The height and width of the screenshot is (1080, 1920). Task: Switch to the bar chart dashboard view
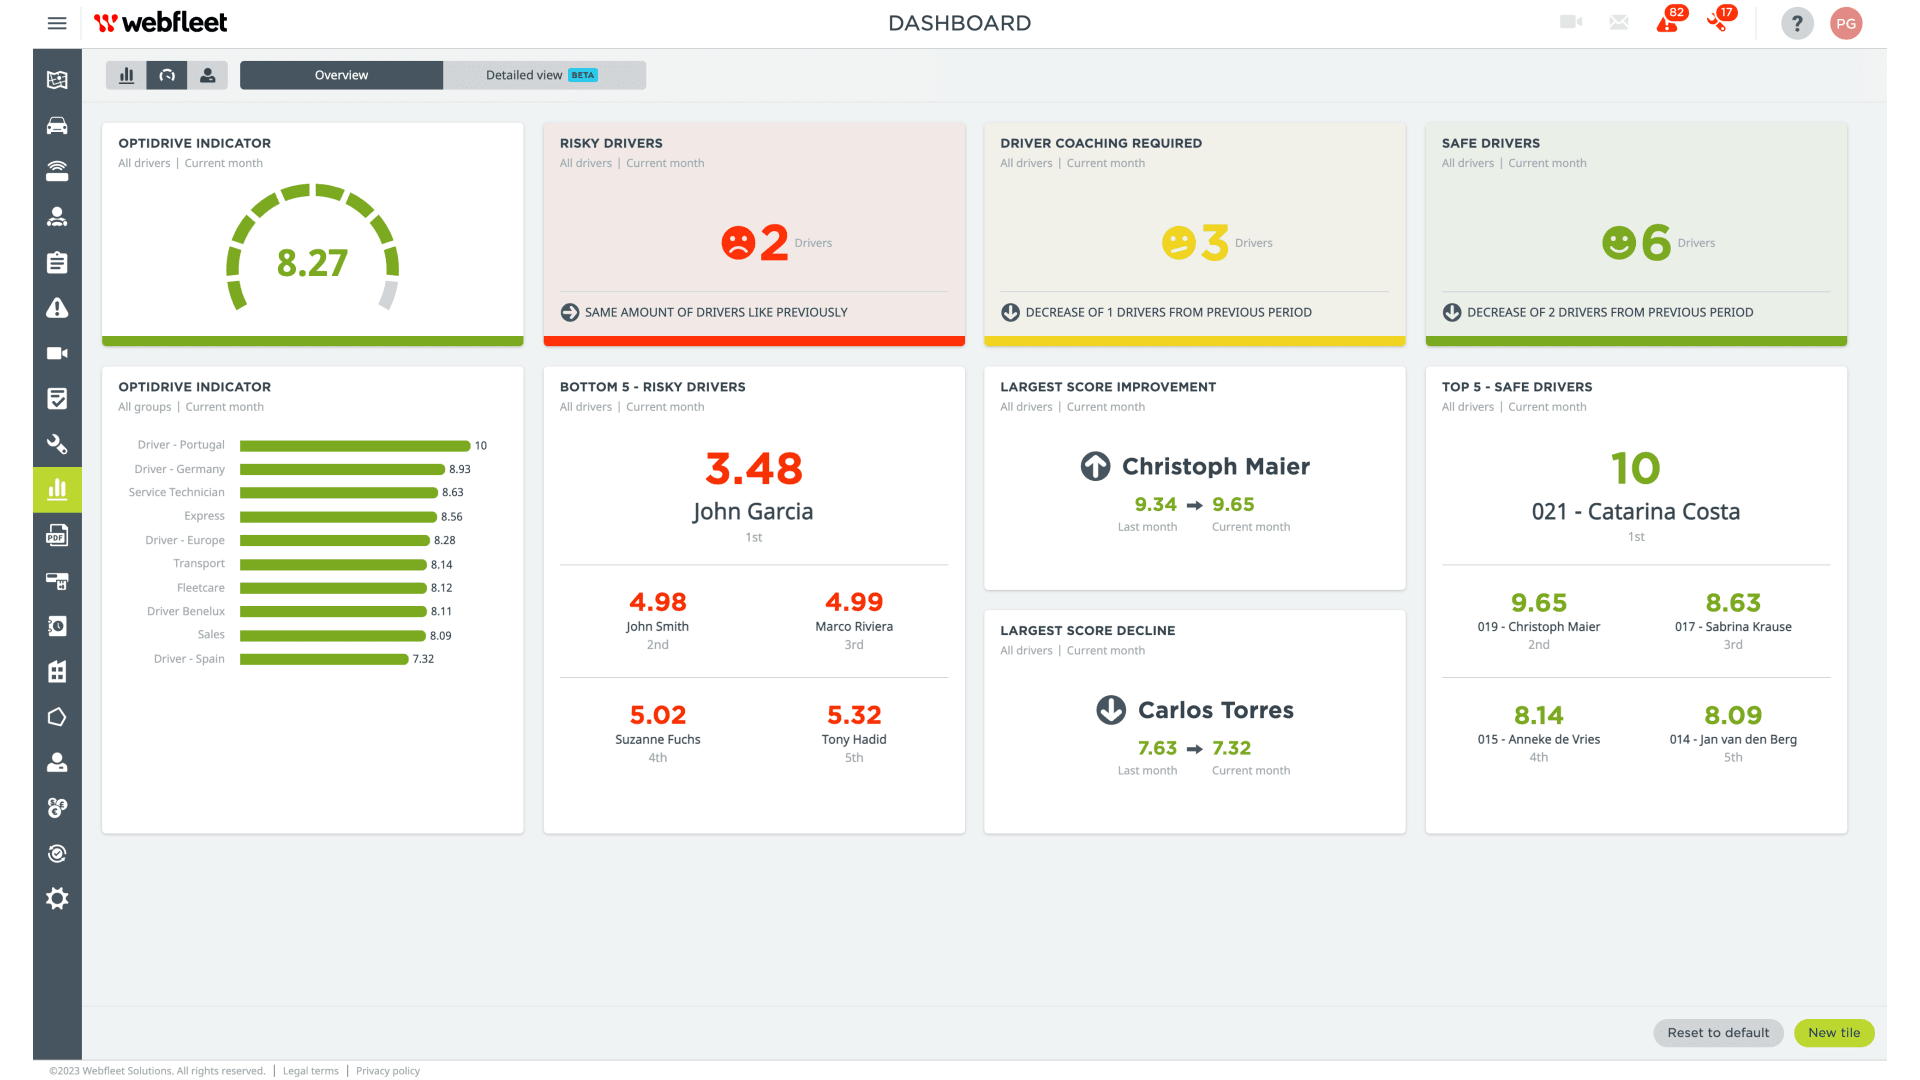(x=126, y=75)
